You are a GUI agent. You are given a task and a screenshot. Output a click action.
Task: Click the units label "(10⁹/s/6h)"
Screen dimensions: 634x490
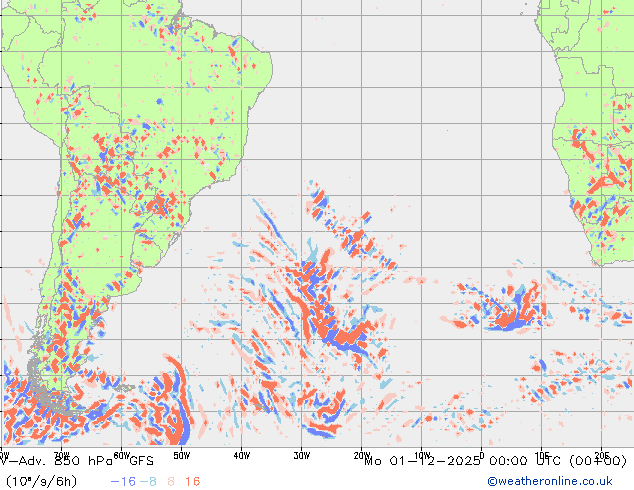pyautogui.click(x=41, y=481)
